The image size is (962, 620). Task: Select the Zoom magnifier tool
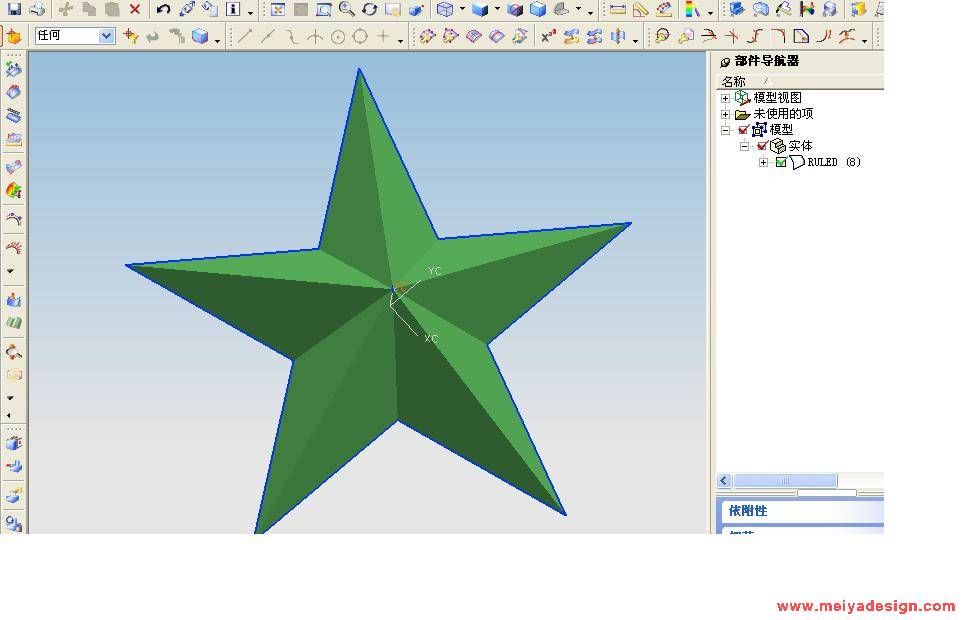pos(347,10)
